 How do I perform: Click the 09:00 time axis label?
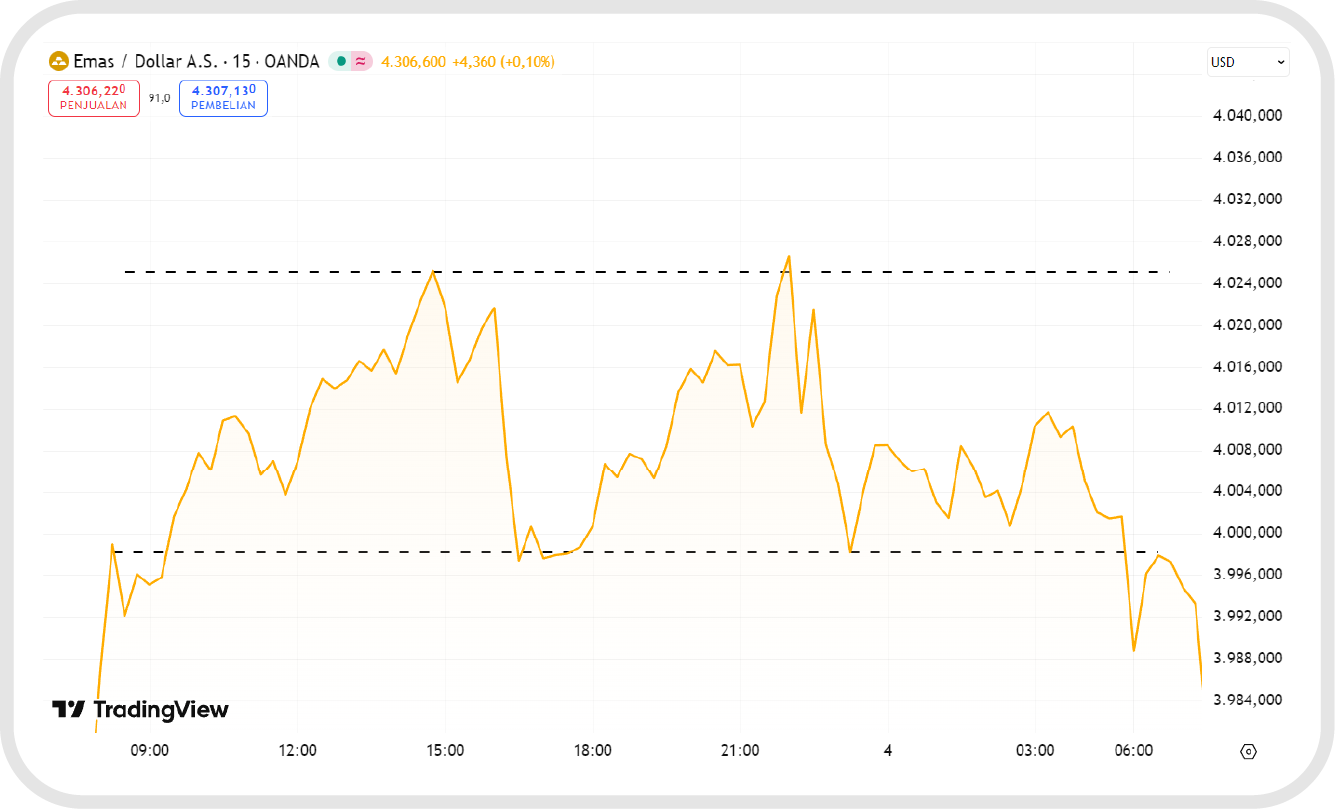150,751
